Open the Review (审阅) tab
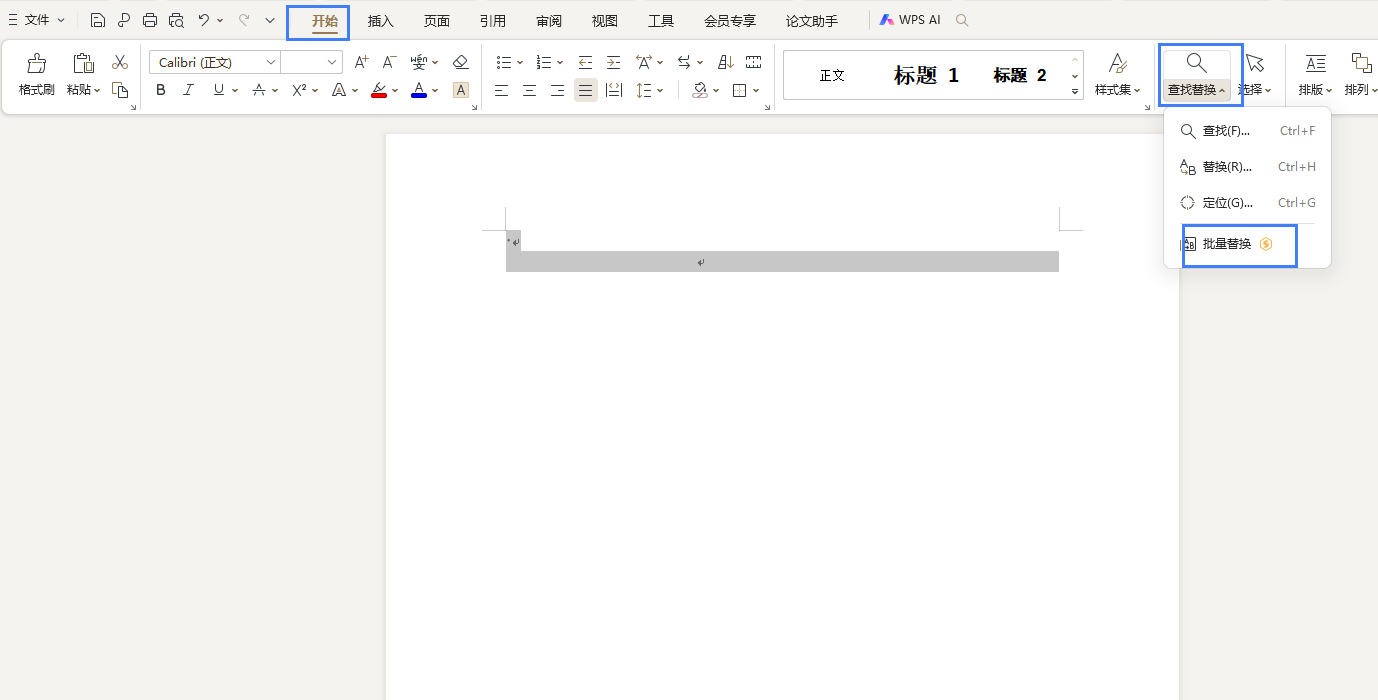The height and width of the screenshot is (700, 1378). pos(549,21)
